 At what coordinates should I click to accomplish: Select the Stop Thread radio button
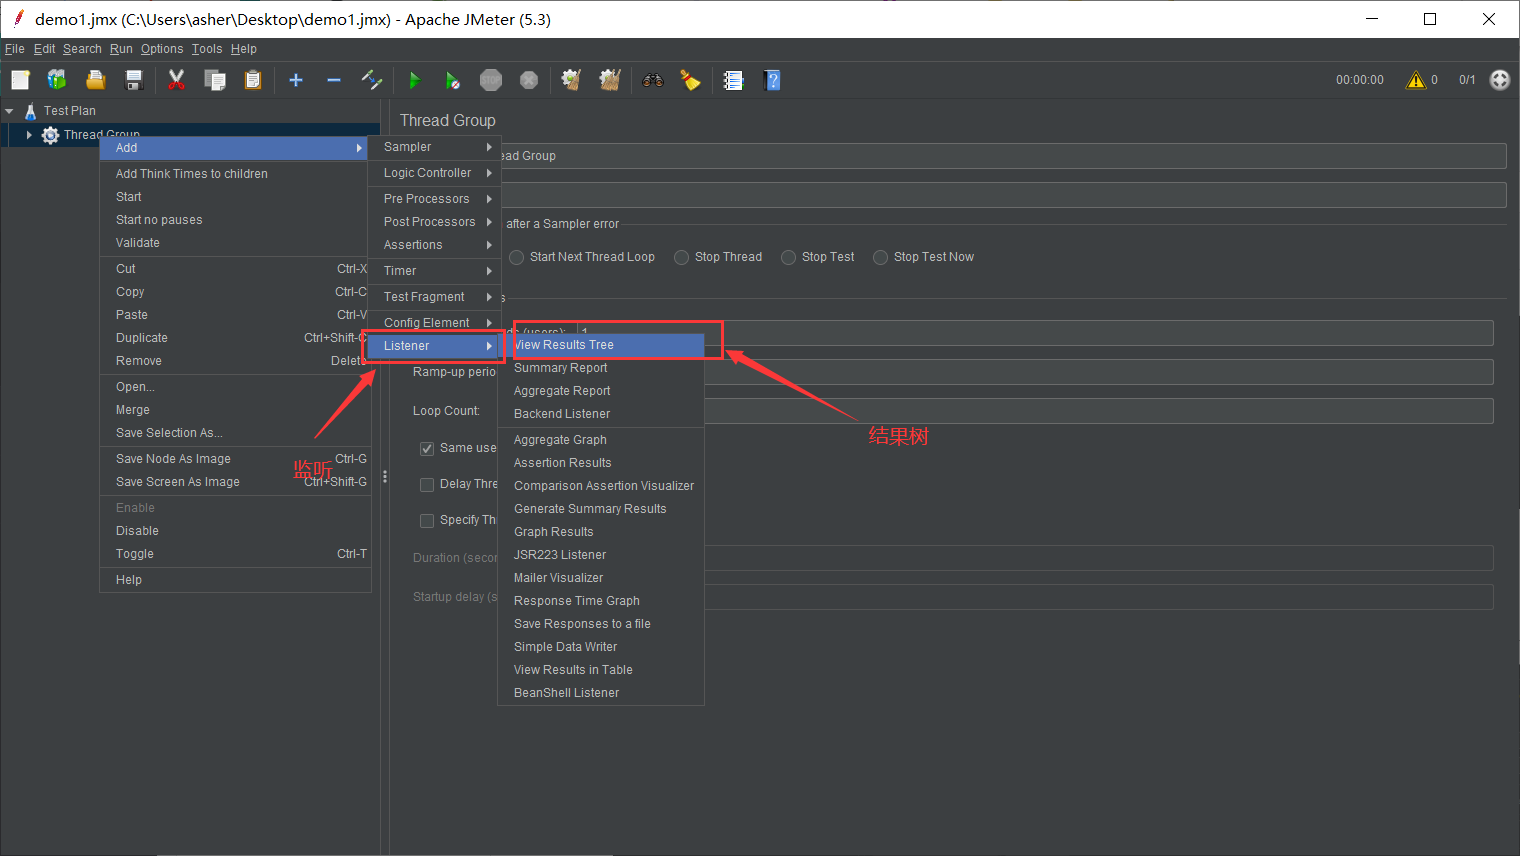[x=682, y=257]
